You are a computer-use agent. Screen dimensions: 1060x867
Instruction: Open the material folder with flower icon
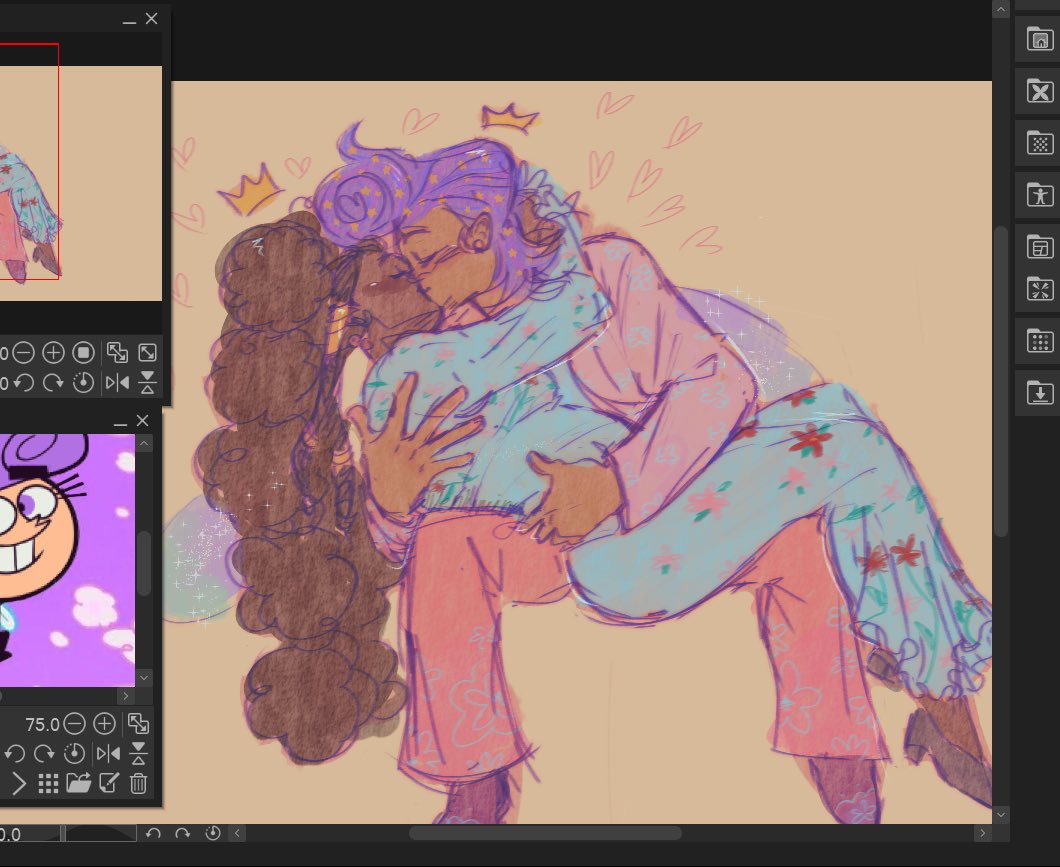(1040, 91)
